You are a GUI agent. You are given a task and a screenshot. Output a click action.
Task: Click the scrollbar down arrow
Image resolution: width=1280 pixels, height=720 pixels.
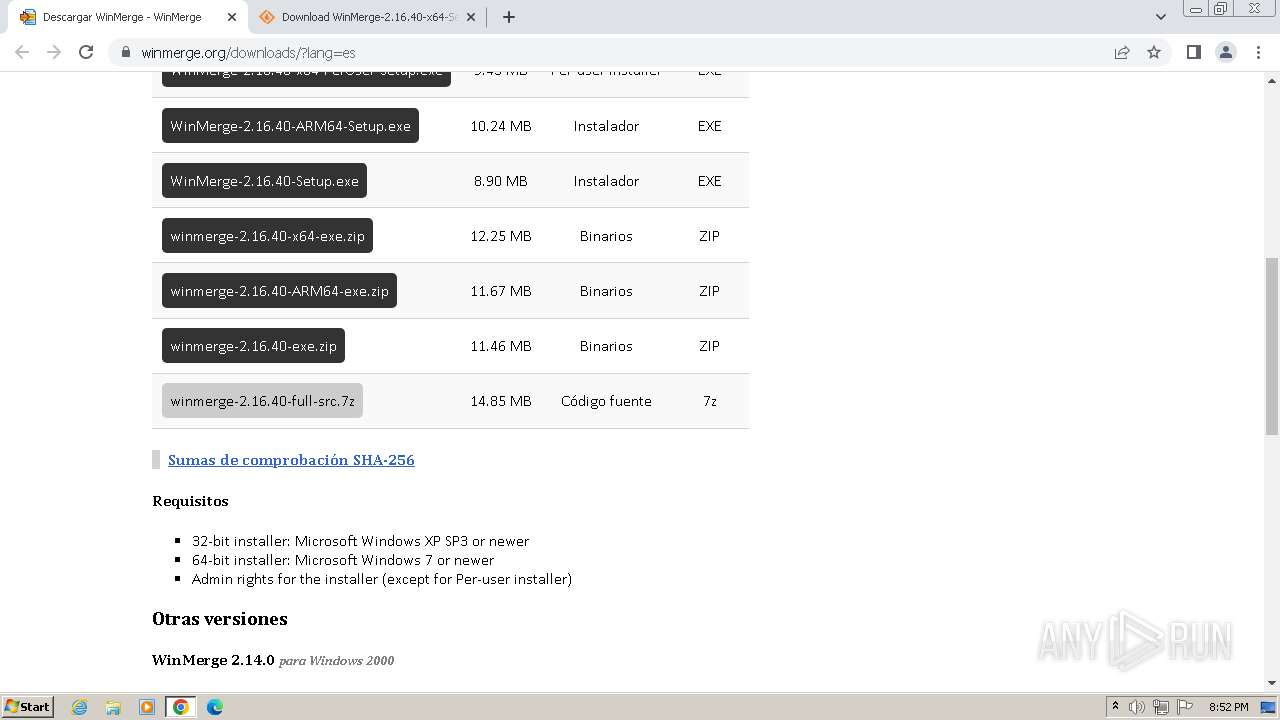point(1271,683)
